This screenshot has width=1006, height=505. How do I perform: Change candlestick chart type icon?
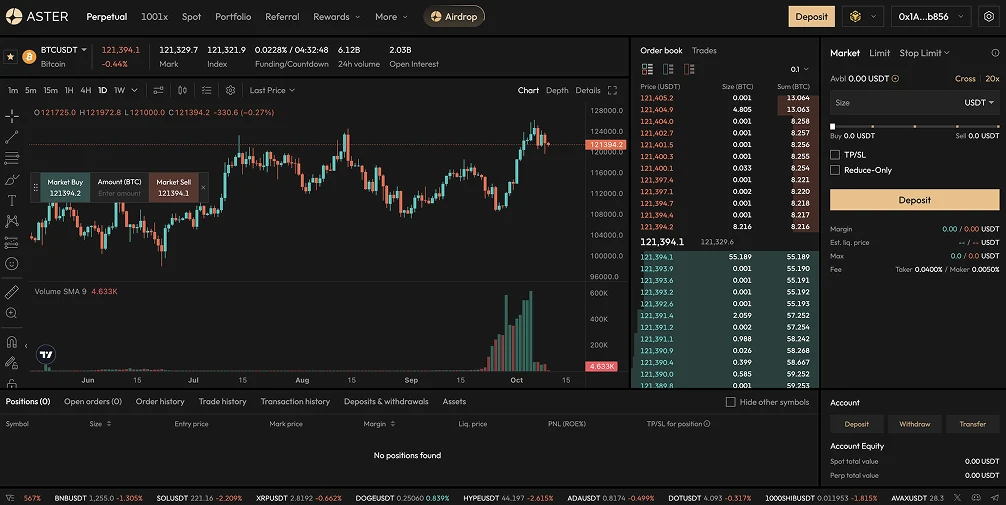(x=182, y=90)
